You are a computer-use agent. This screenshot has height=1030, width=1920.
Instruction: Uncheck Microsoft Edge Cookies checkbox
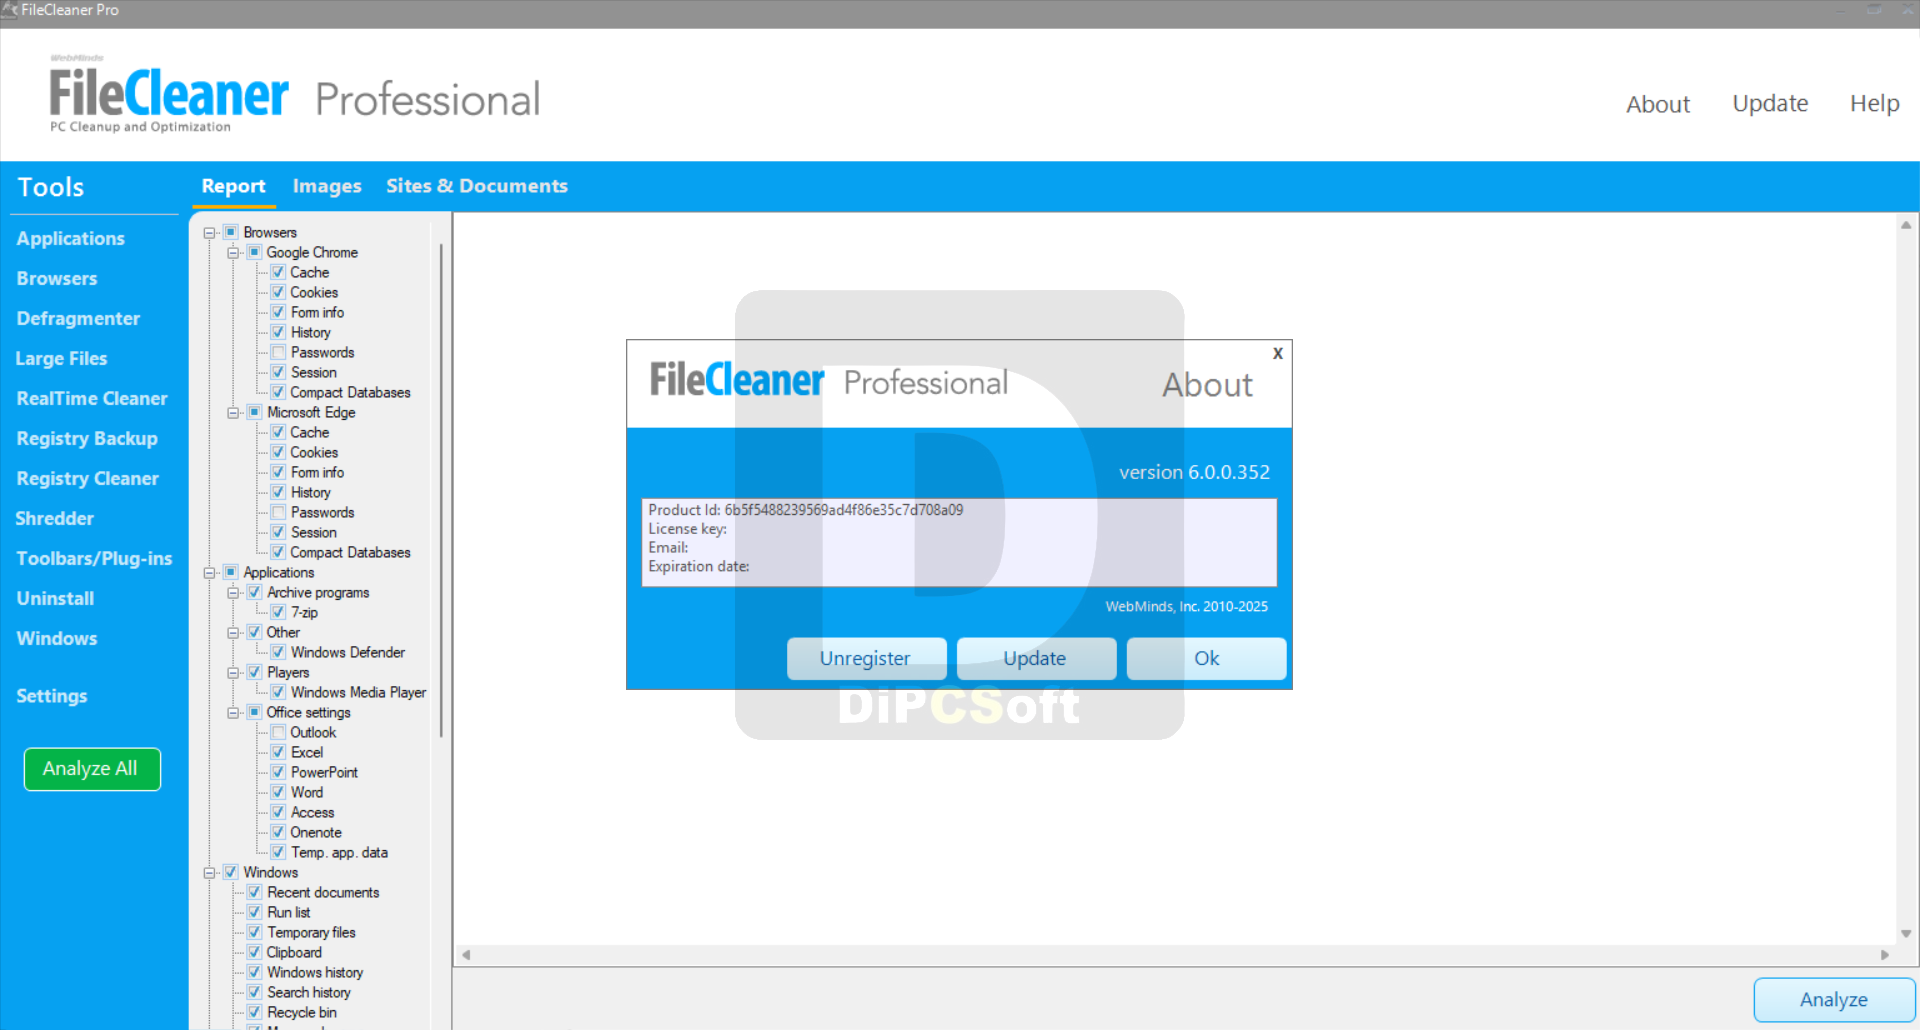click(278, 453)
